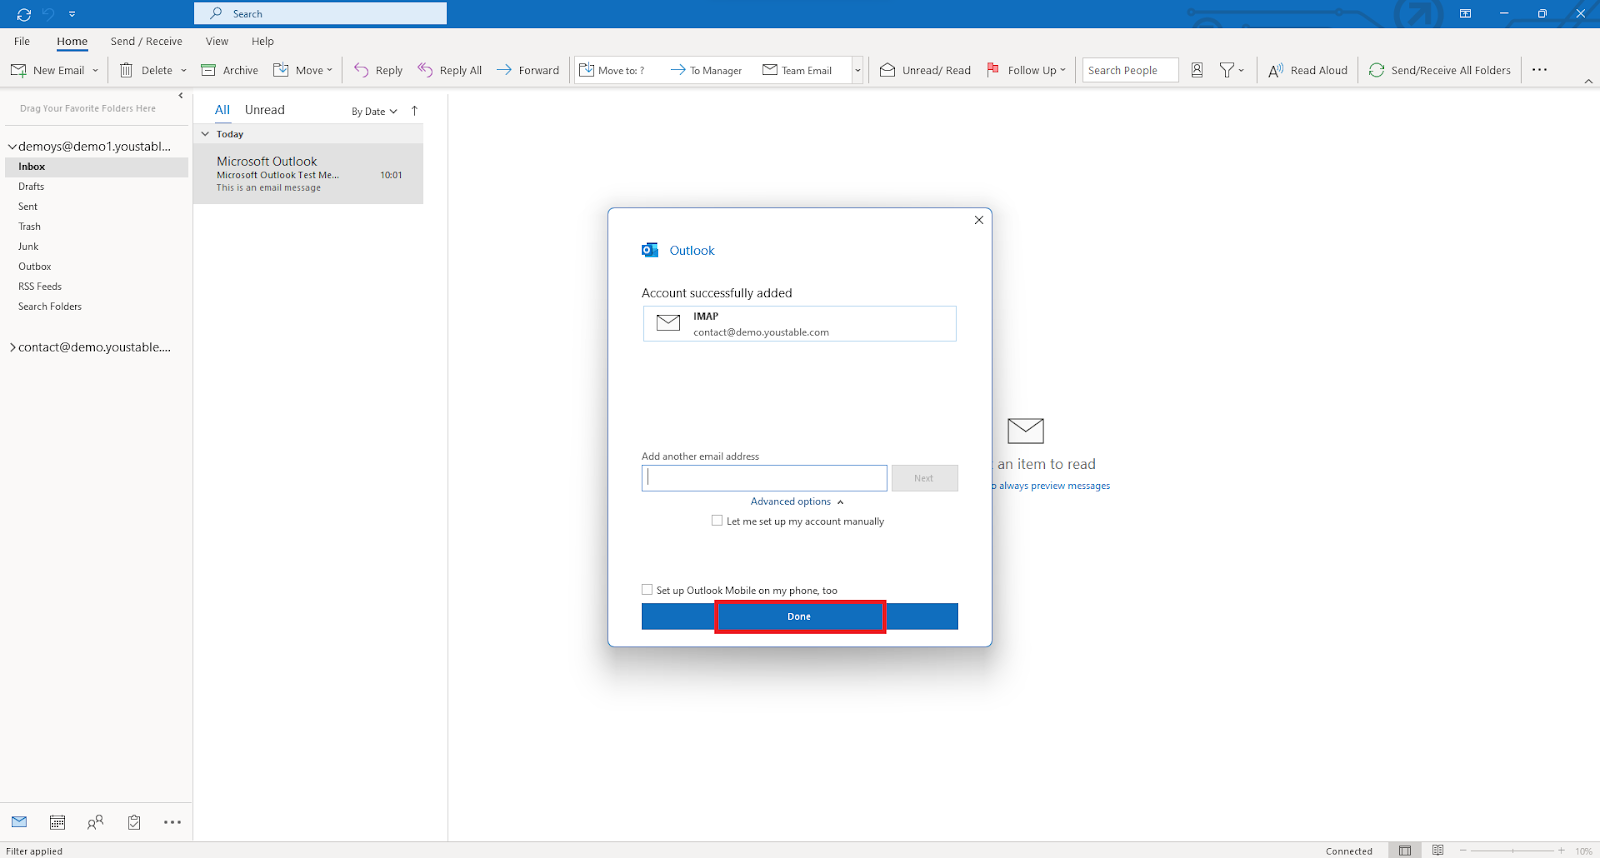Click Reply All in the ribbon
Viewport: 1600px width, 858px height.
pyautogui.click(x=450, y=70)
